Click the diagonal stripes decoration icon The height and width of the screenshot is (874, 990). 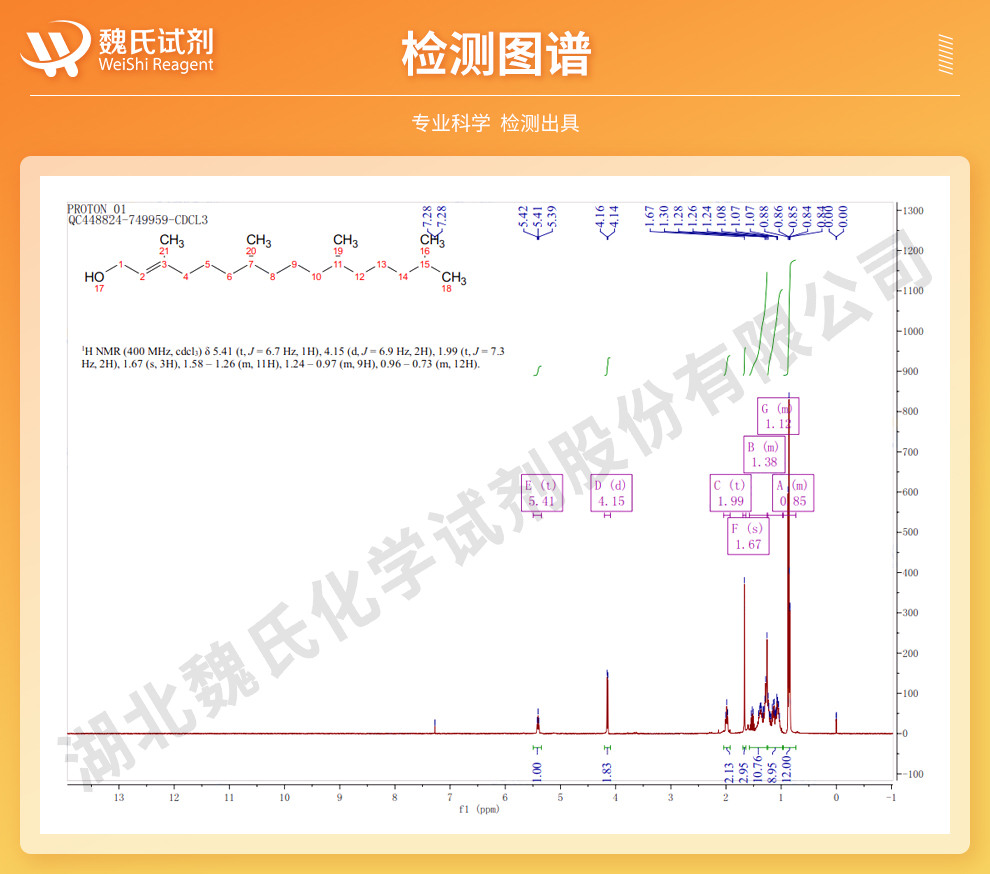945,54
